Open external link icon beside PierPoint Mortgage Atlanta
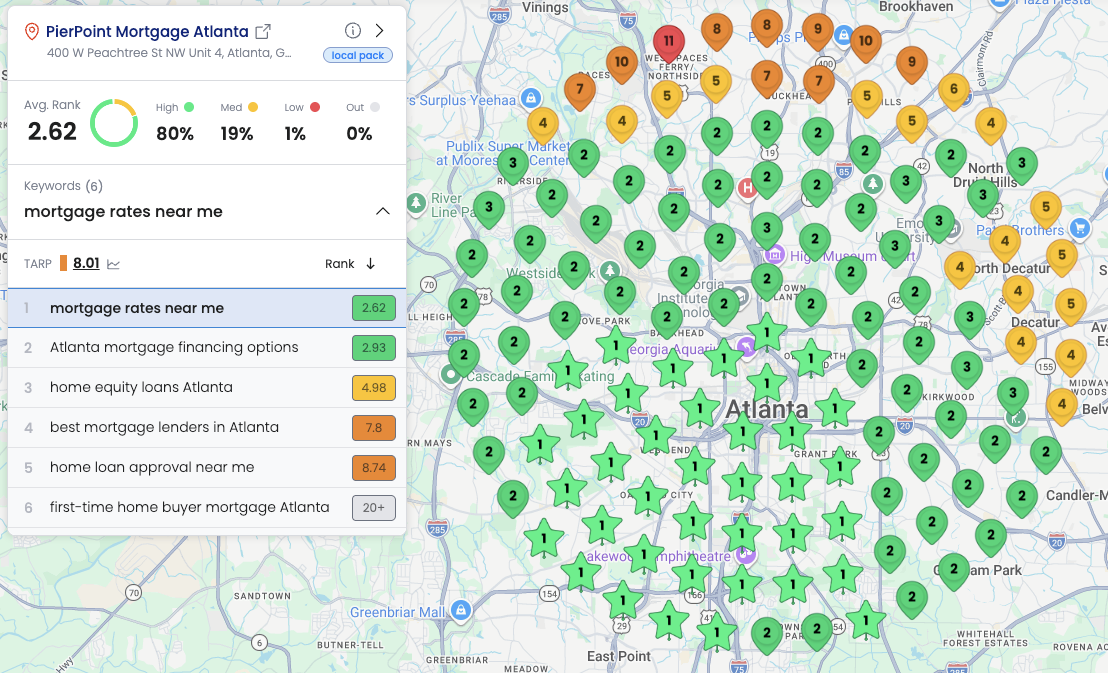1108x673 pixels. 263,31
